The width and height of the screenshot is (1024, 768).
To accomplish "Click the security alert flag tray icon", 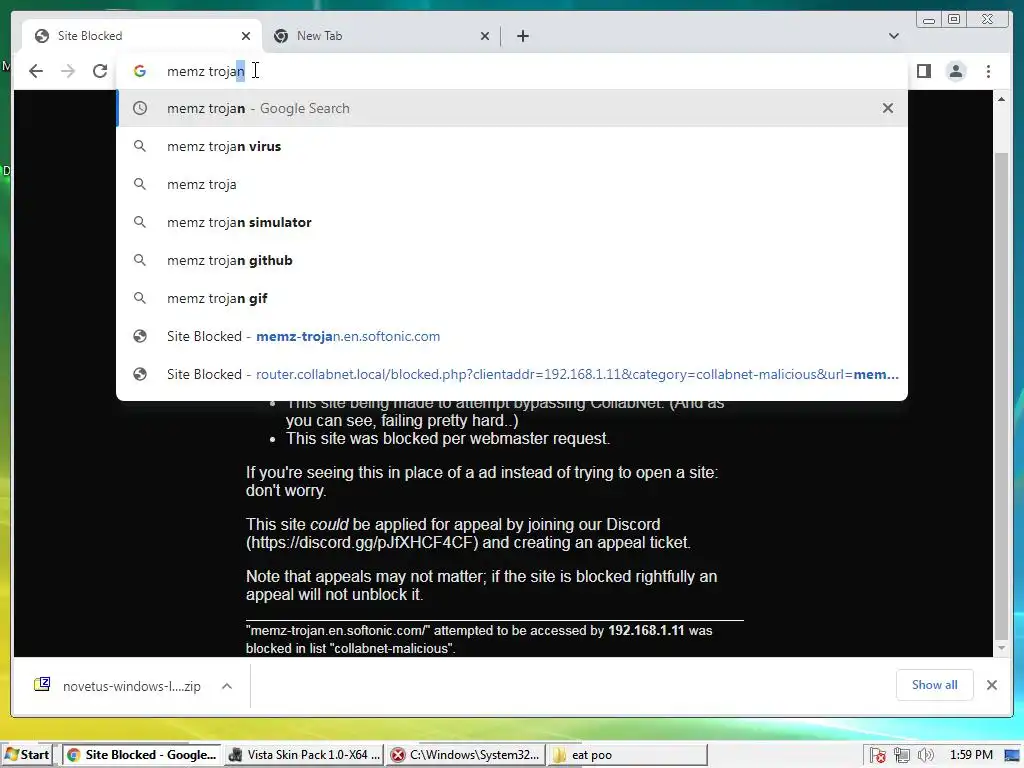I will point(878,756).
